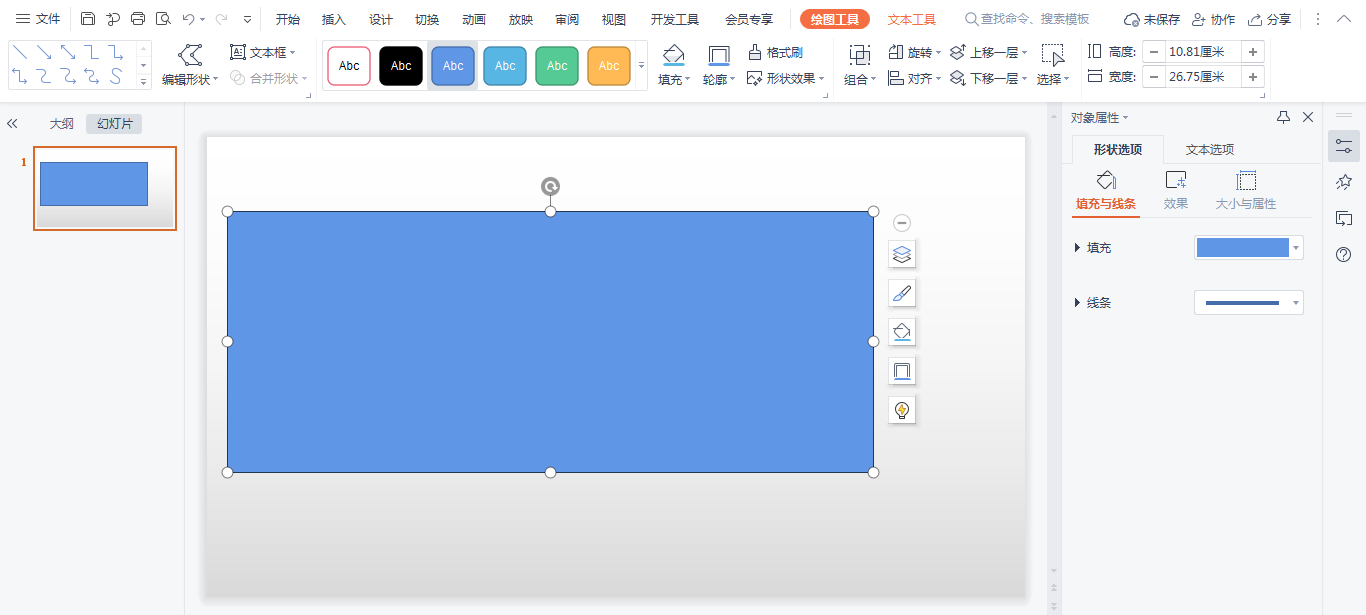
Task: Switch left pane to 幻灯片 view
Action: coord(114,124)
